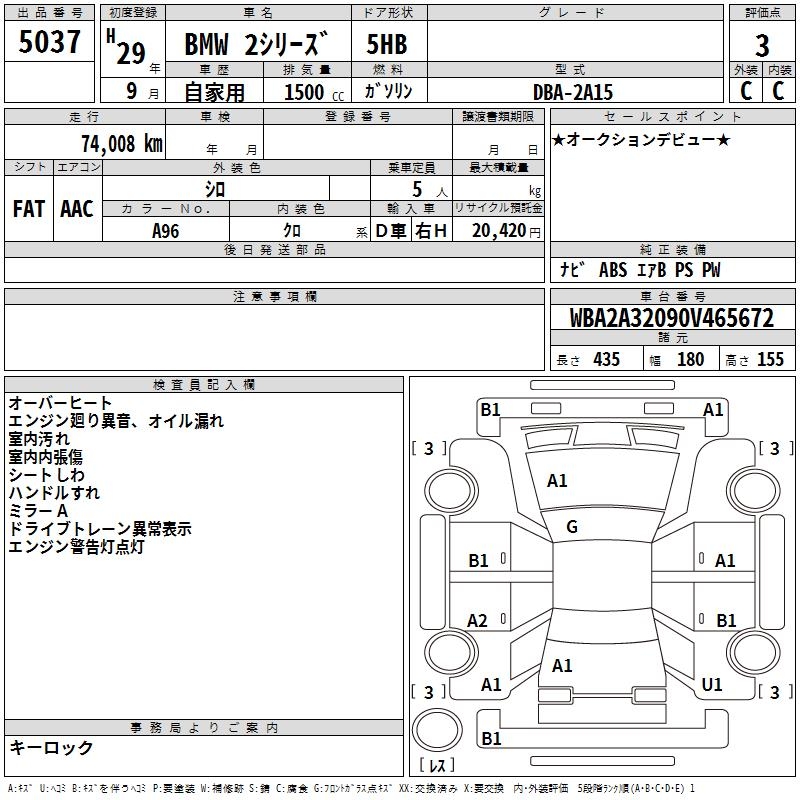Click the car name "BMW 2シリーズ"
The image size is (800, 800).
click(256, 44)
